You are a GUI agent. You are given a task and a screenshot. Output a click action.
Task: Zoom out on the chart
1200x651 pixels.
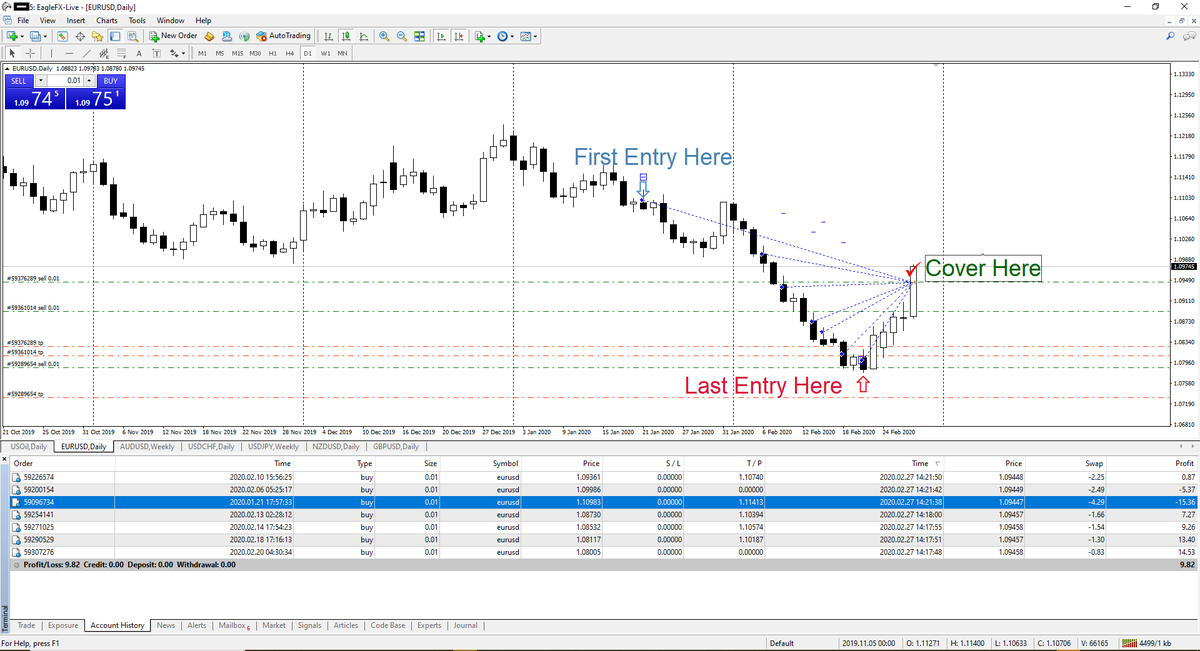401,36
